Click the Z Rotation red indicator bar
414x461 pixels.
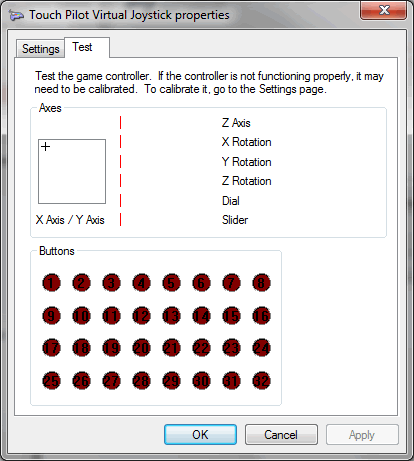tap(120, 181)
